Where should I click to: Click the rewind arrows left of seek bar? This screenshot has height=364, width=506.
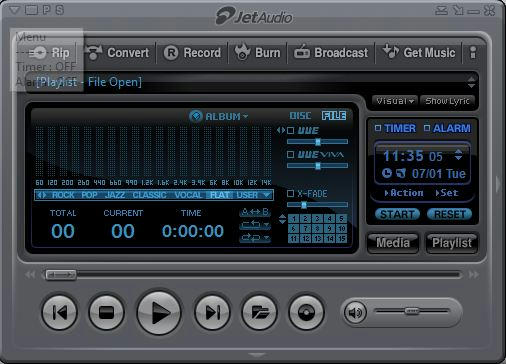[30, 275]
